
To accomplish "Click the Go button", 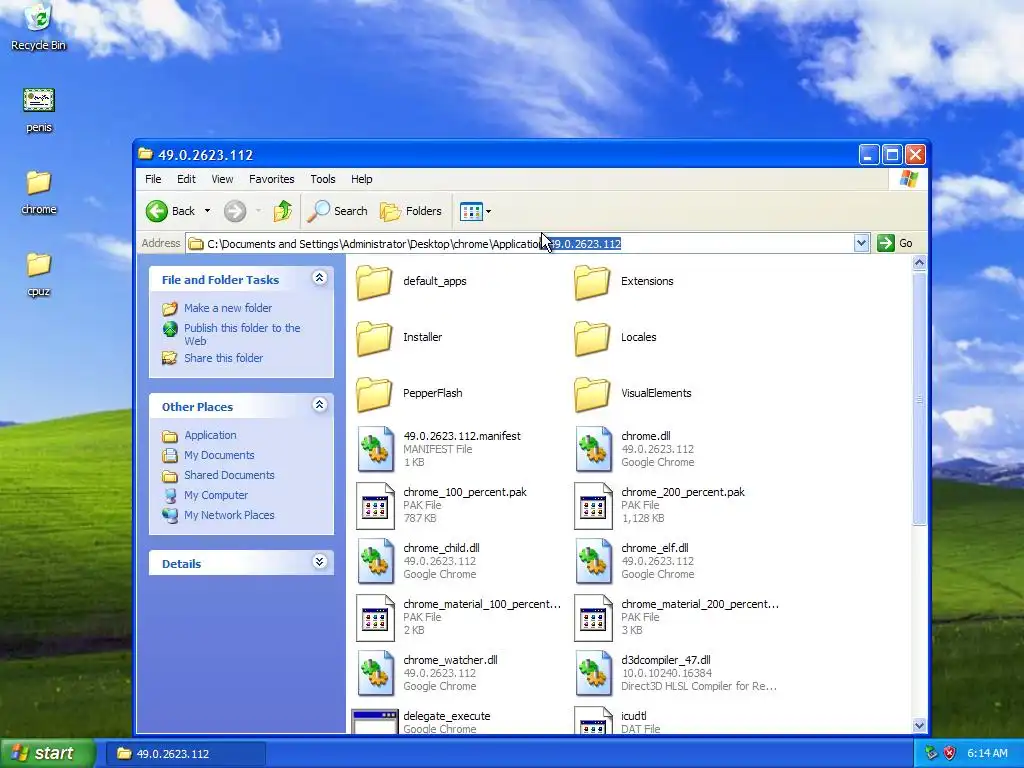I will tap(895, 243).
